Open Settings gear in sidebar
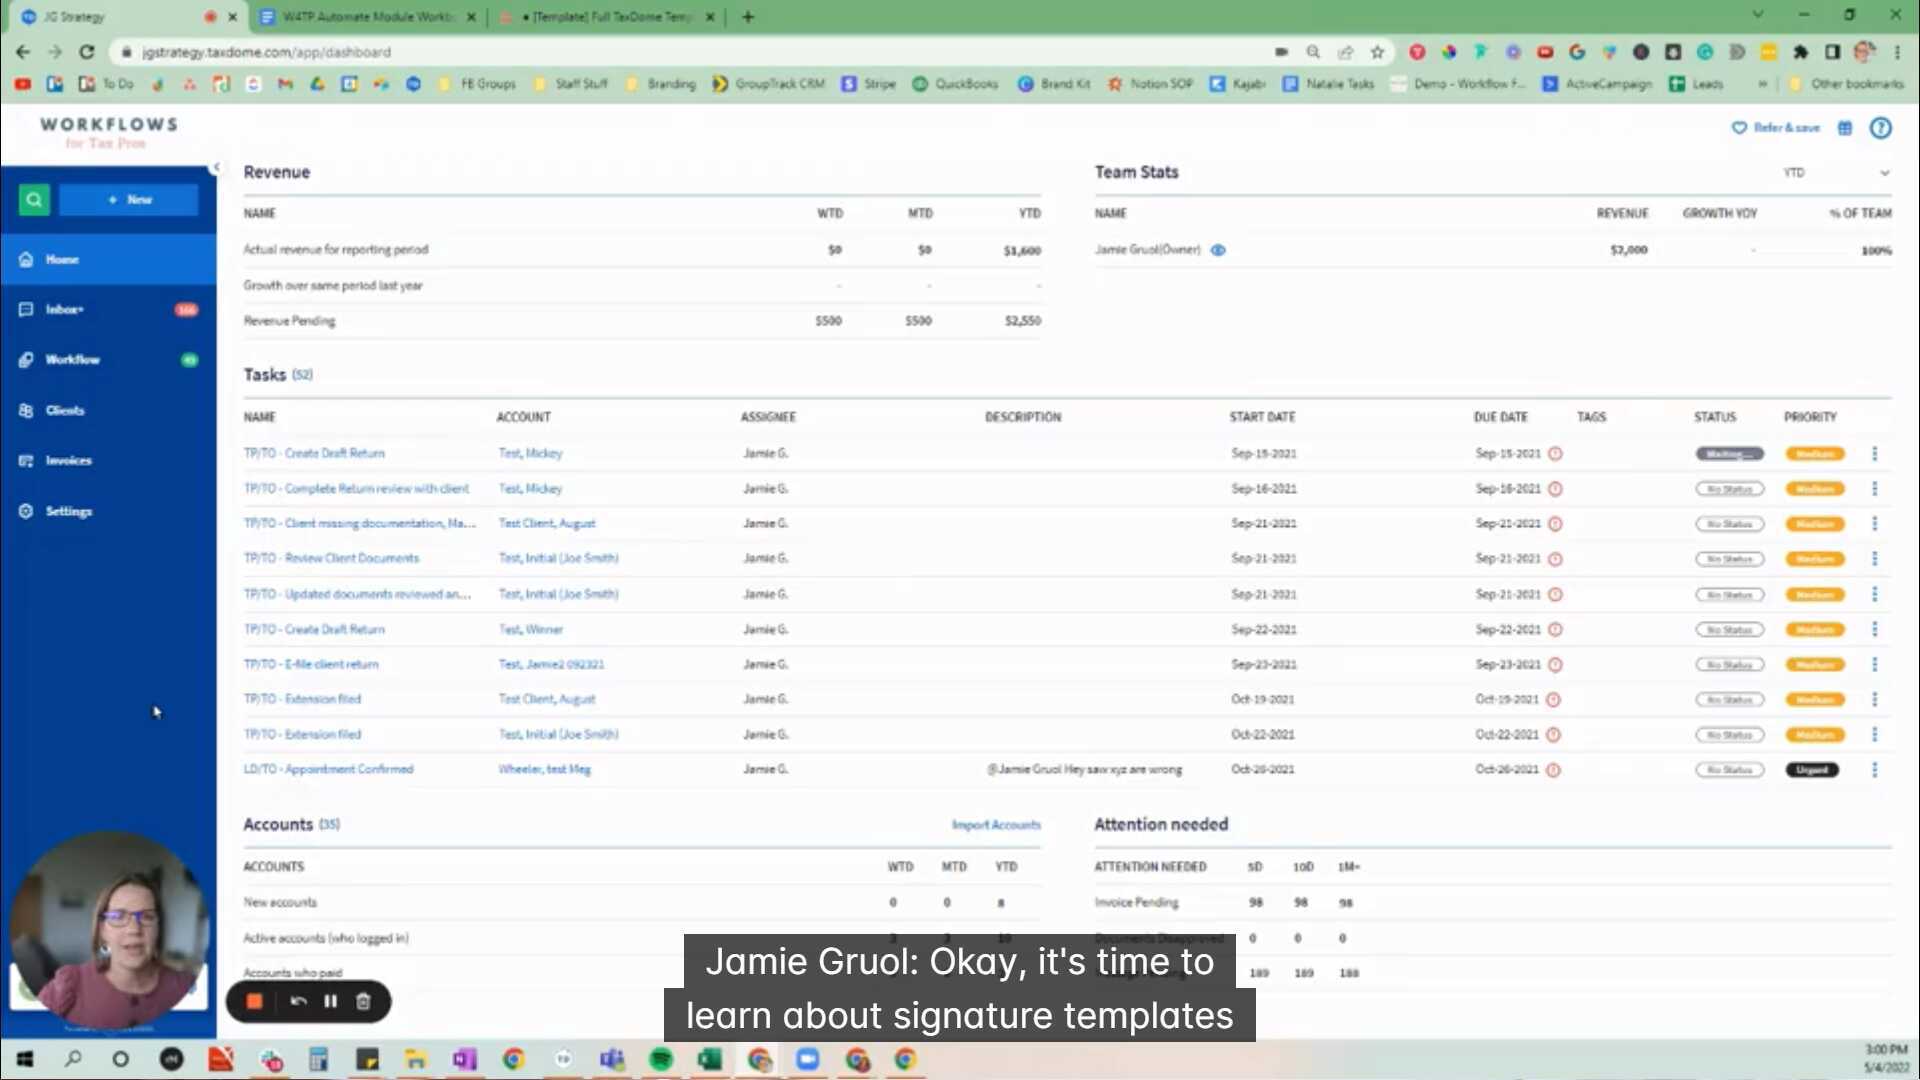This screenshot has height=1080, width=1920. (x=26, y=511)
